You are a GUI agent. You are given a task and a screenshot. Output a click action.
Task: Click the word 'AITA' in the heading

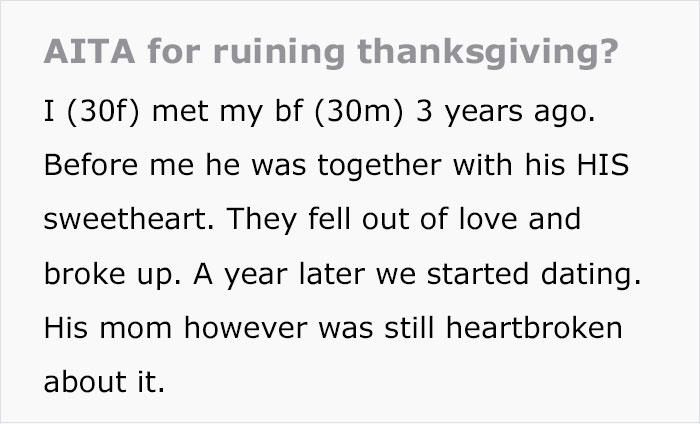[89, 51]
